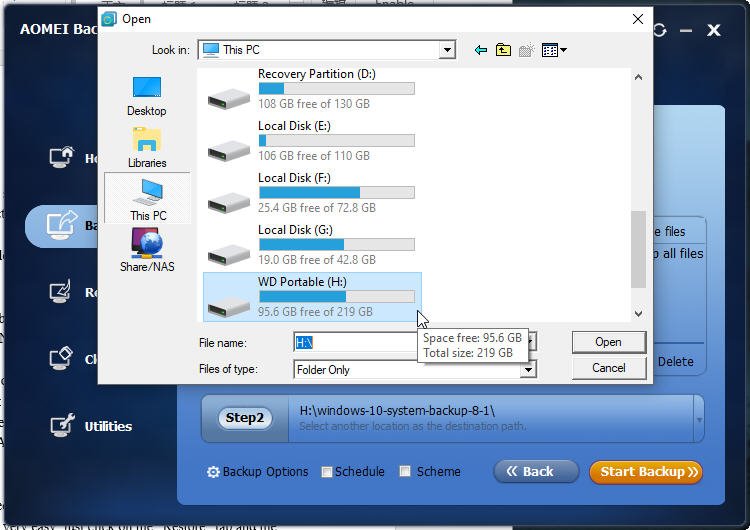Viewport: 750px width, 530px height.
Task: Click the drive list scroll up arrow
Action: pyautogui.click(x=638, y=77)
